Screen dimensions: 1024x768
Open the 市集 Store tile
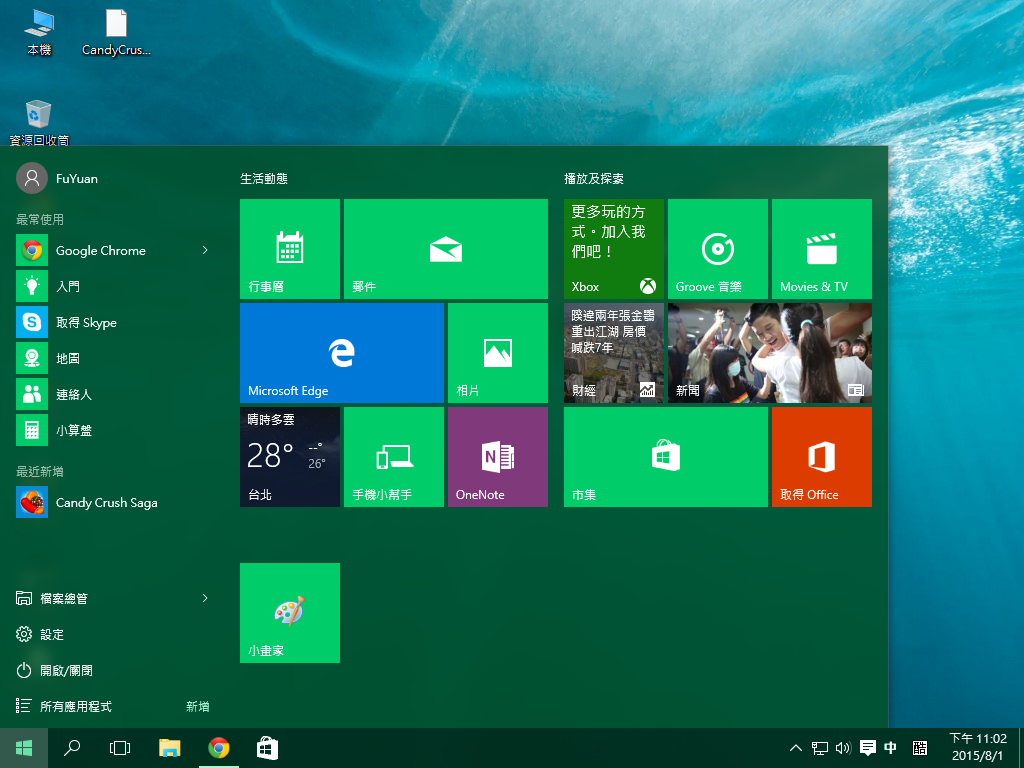tap(665, 456)
